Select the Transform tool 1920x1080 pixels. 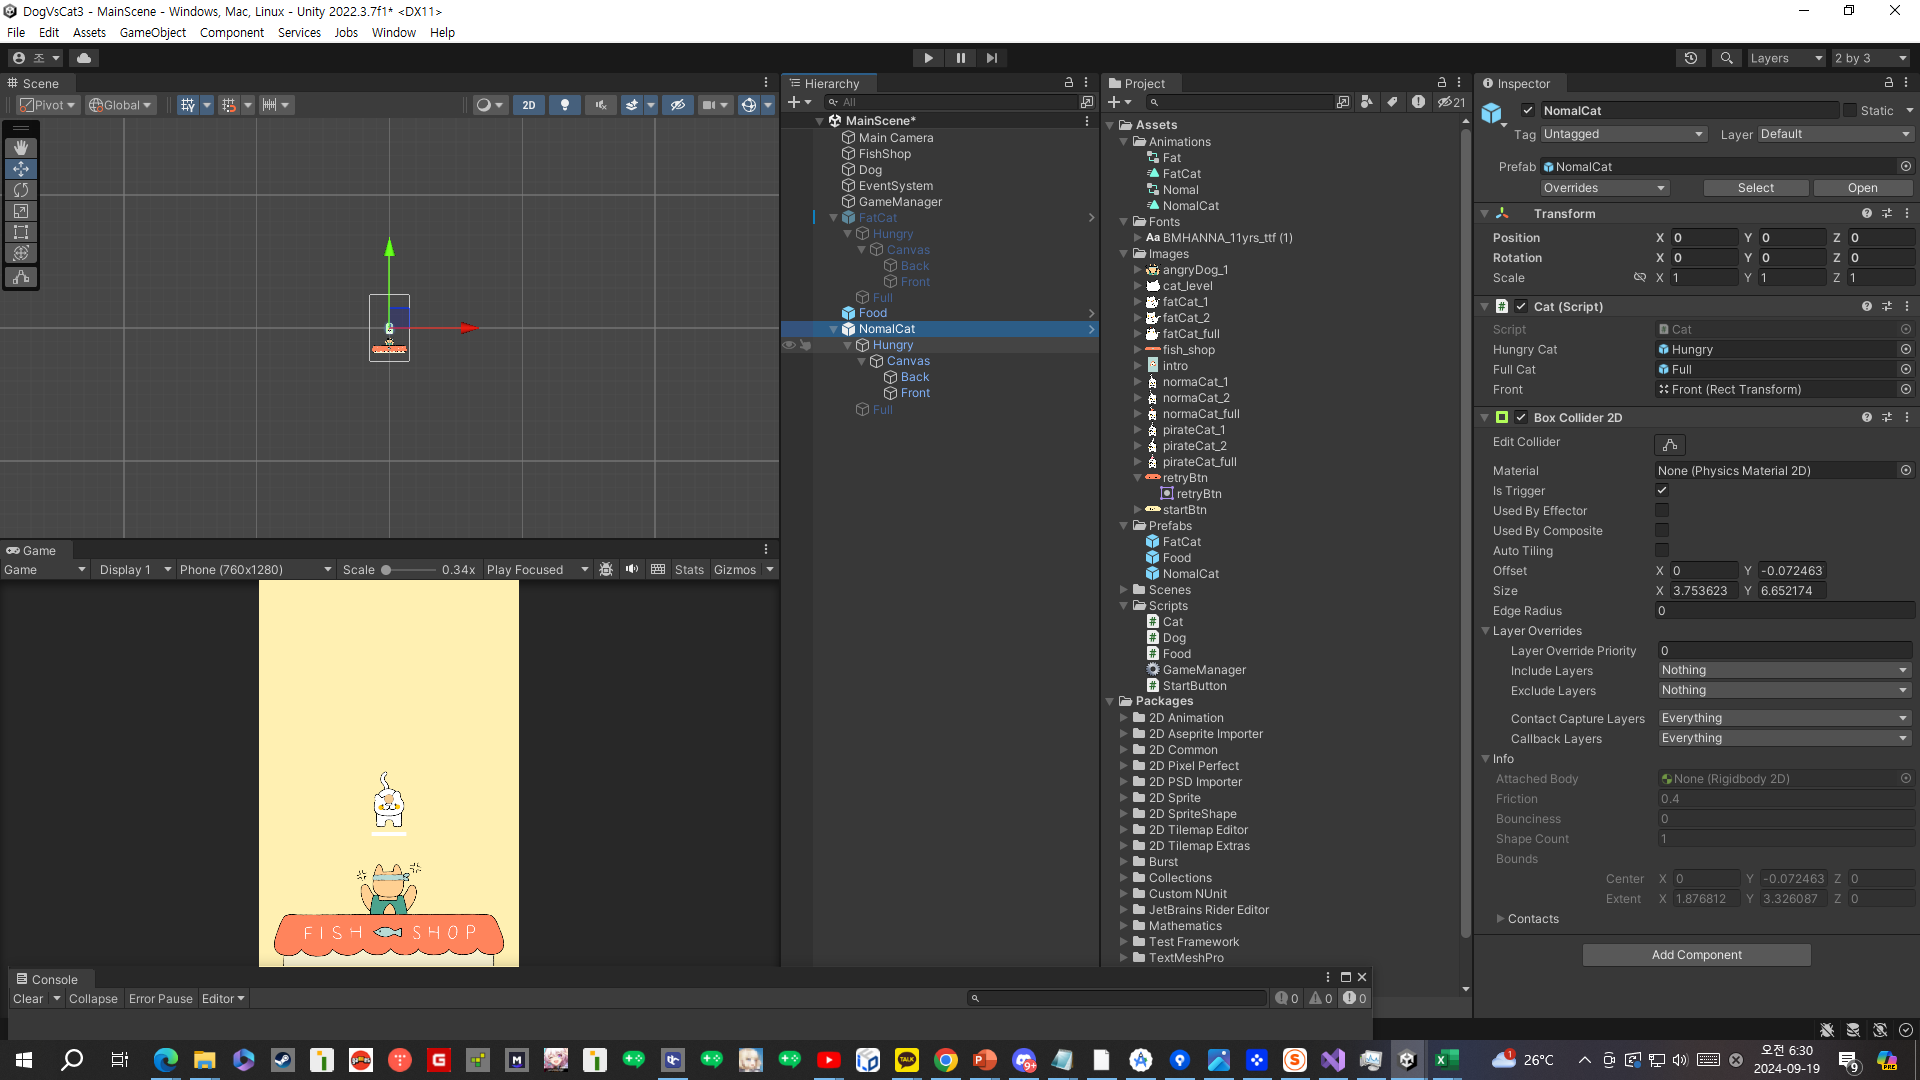[21, 253]
